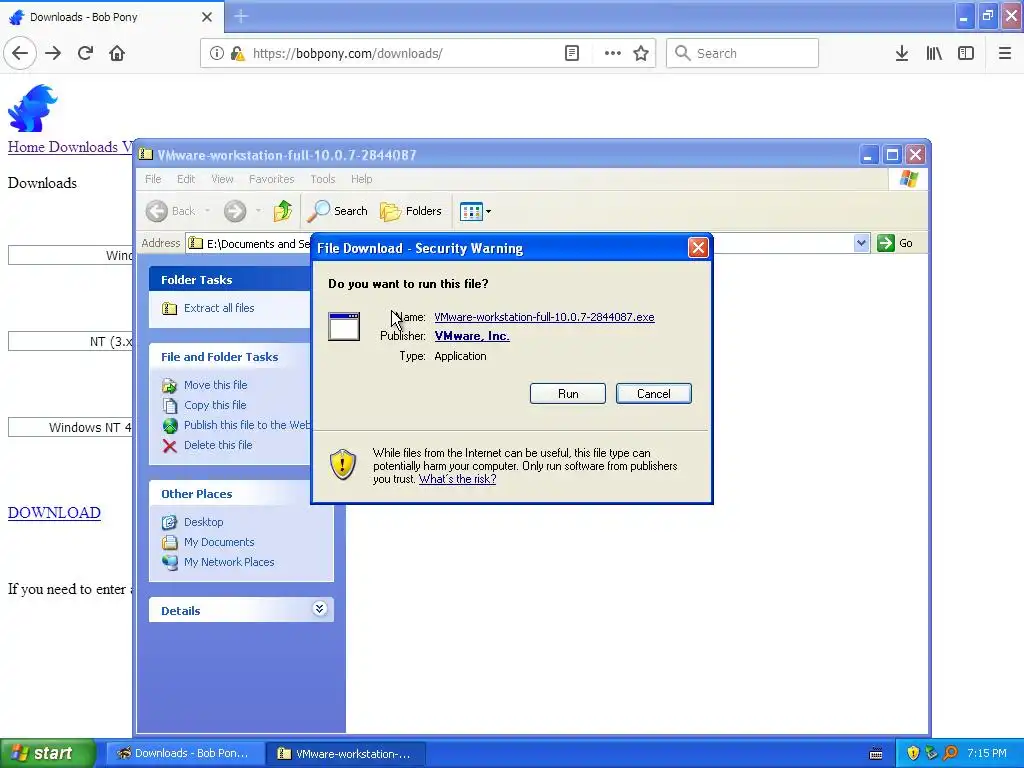Switch to Downloads - Bob Pony taskbar item

coord(185,753)
